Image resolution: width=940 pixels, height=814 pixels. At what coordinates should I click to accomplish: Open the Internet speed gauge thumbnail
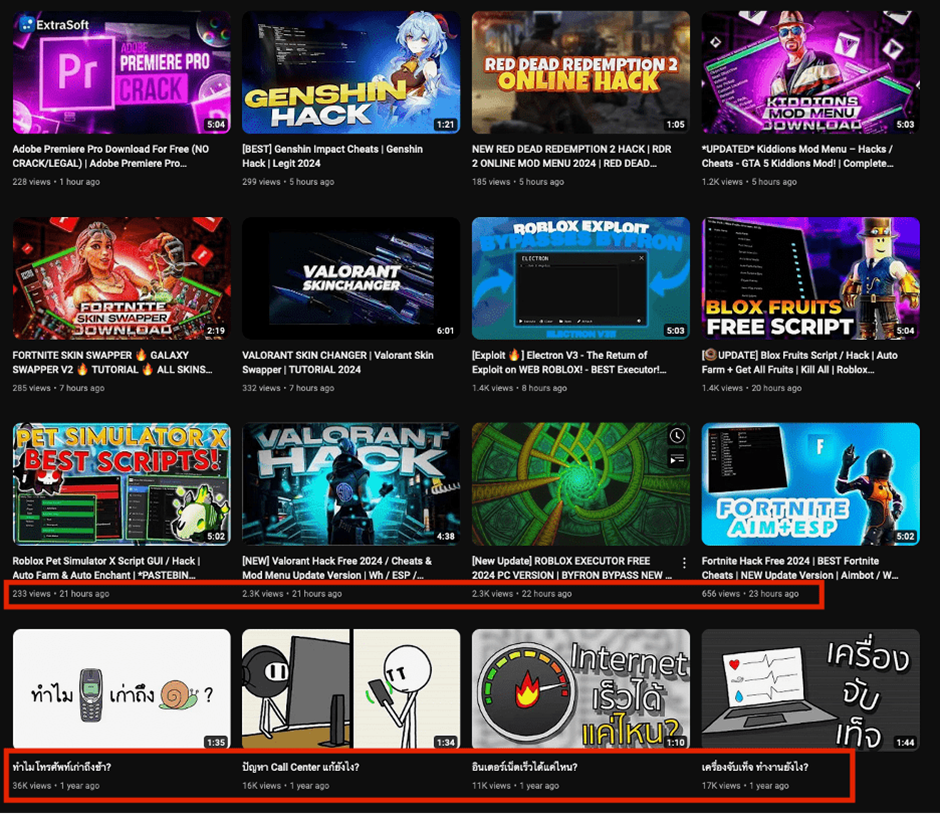[x=580, y=689]
